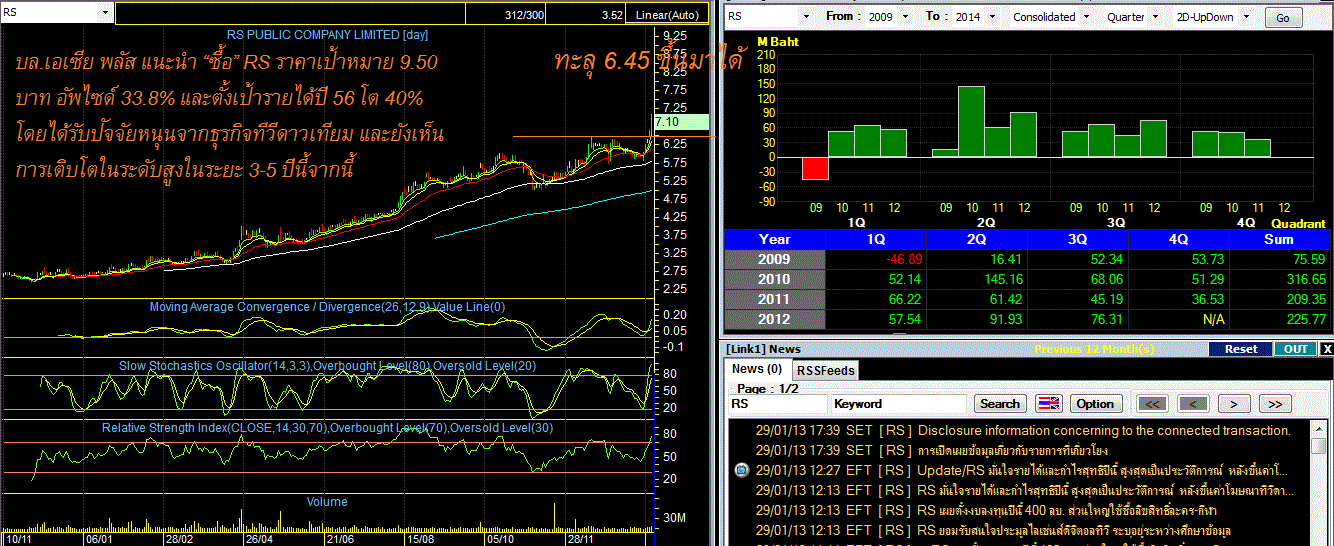Close the Link1 News panel with X
This screenshot has height=546, width=1334.
pos(1327,349)
